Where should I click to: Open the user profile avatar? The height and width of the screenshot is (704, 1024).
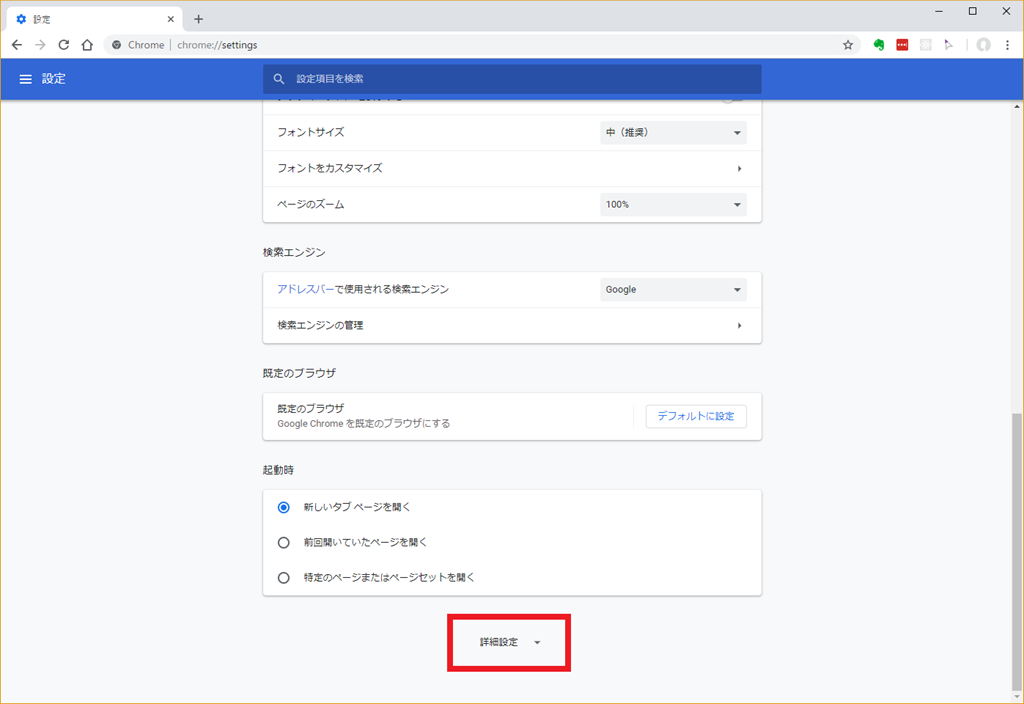click(984, 45)
